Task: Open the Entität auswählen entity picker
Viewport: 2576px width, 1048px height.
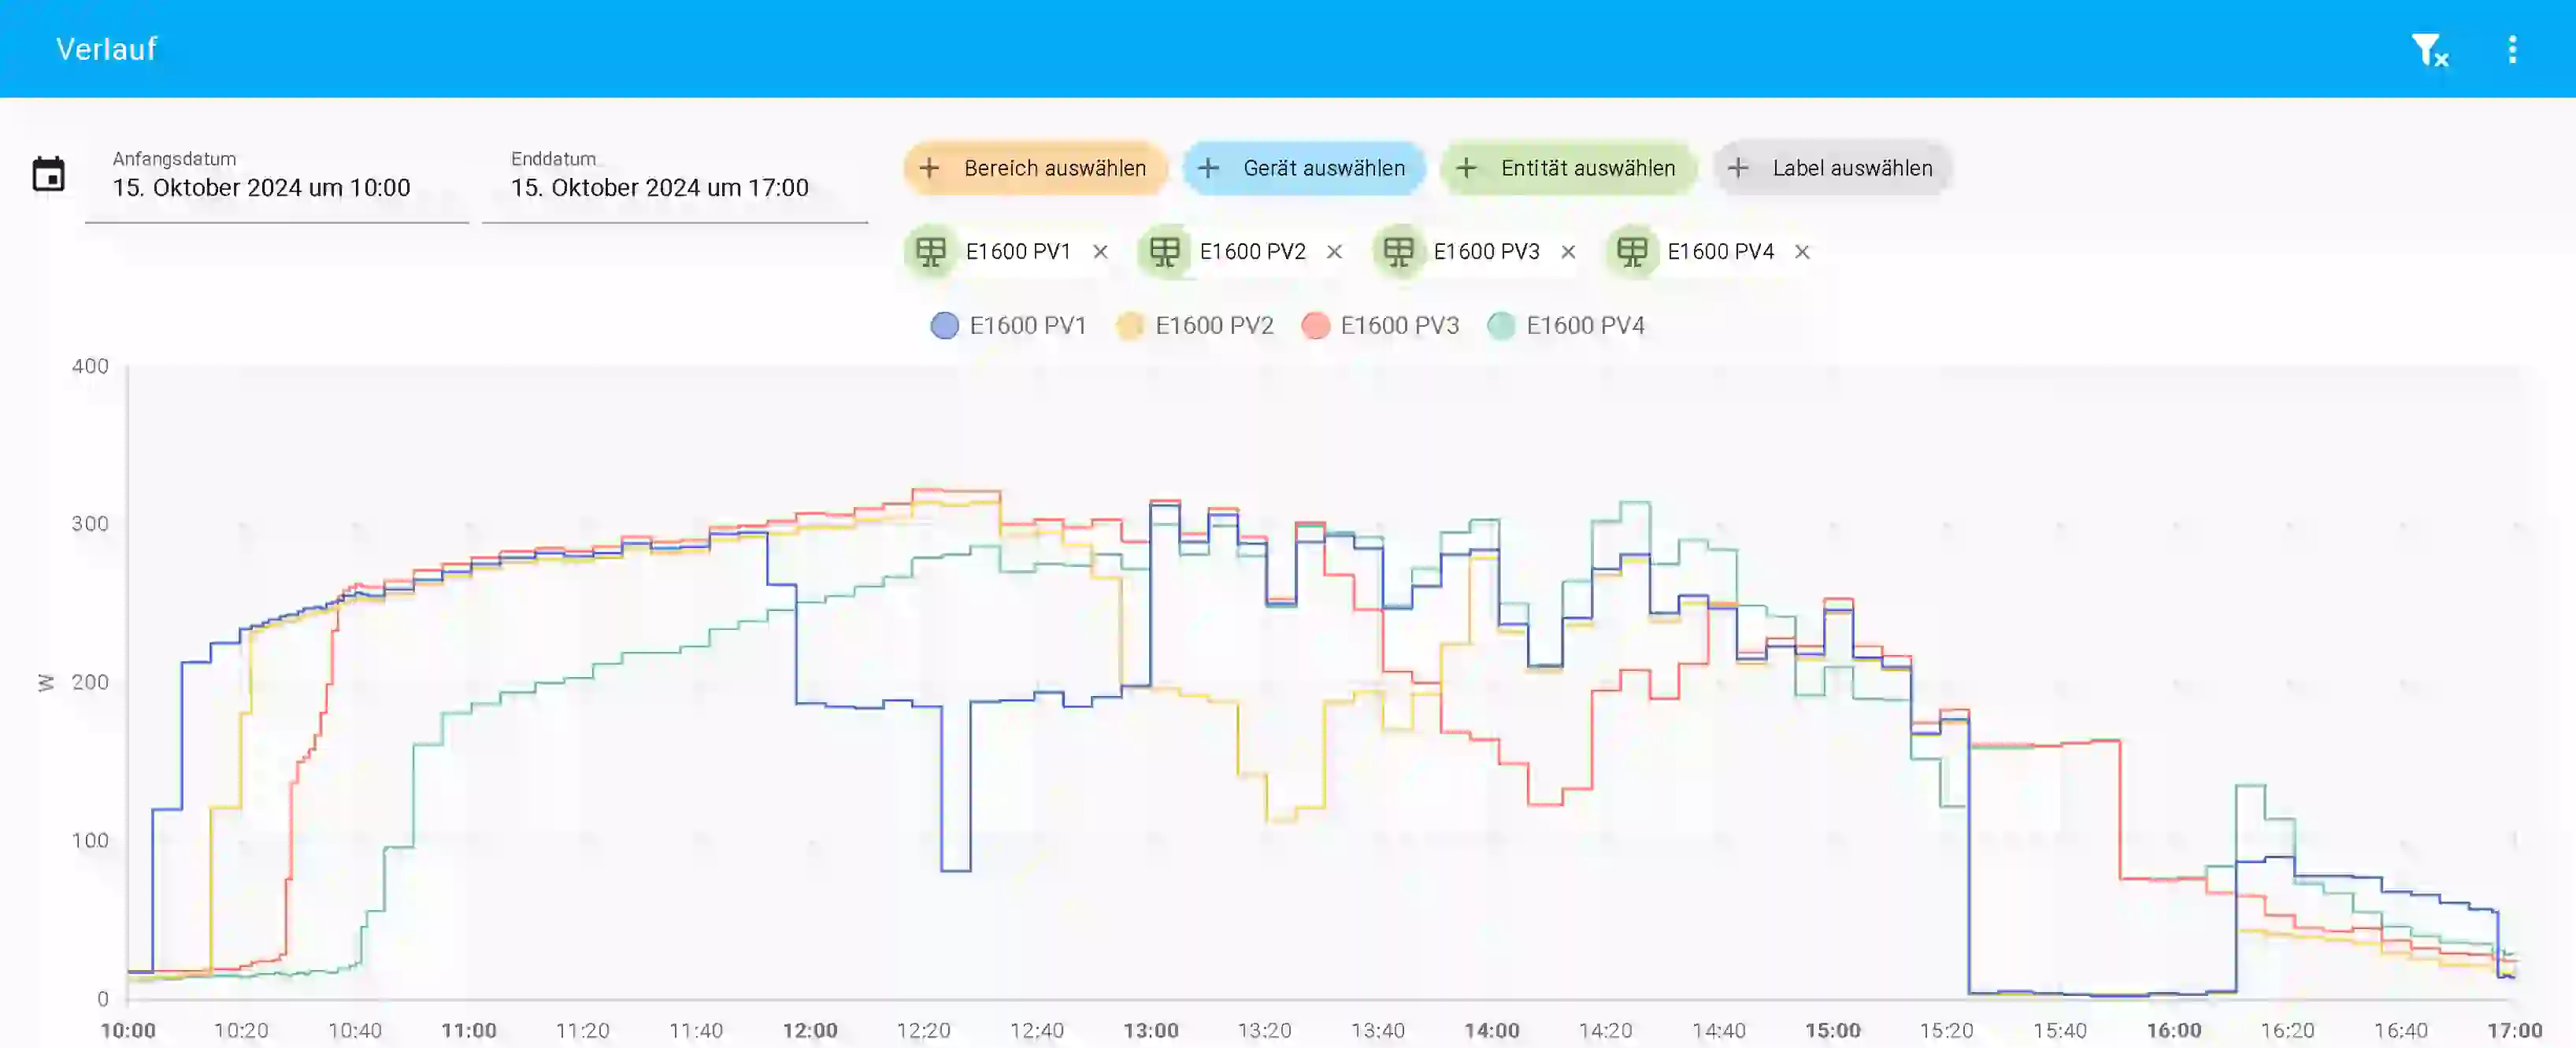Action: (x=1568, y=168)
